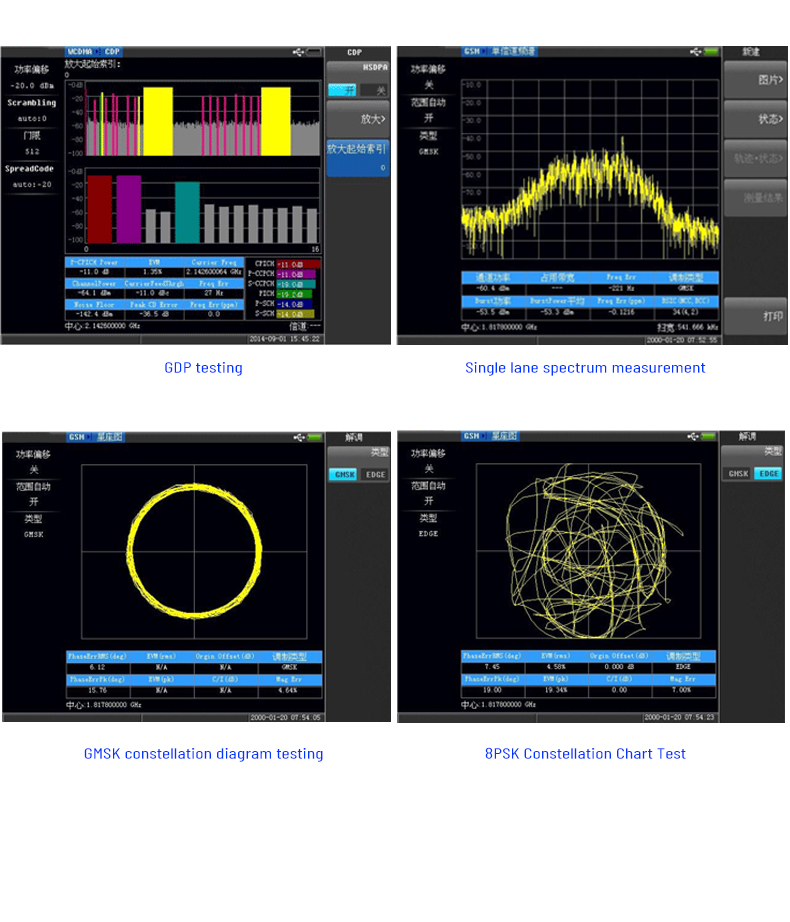The width and height of the screenshot is (790, 922).
Task: Turn HSDPA on with 开 toggle
Action: pos(344,90)
